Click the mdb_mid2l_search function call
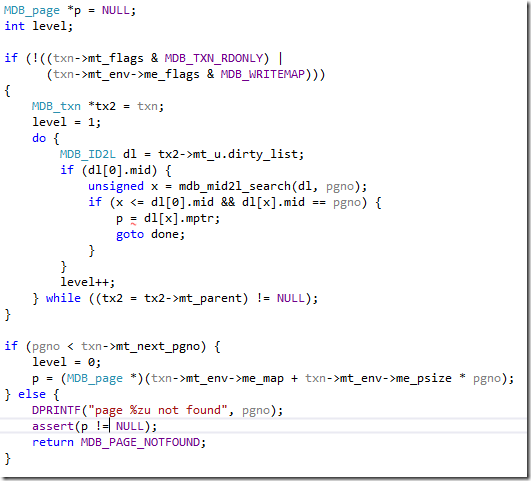The height and width of the screenshot is (481, 531). (x=234, y=186)
